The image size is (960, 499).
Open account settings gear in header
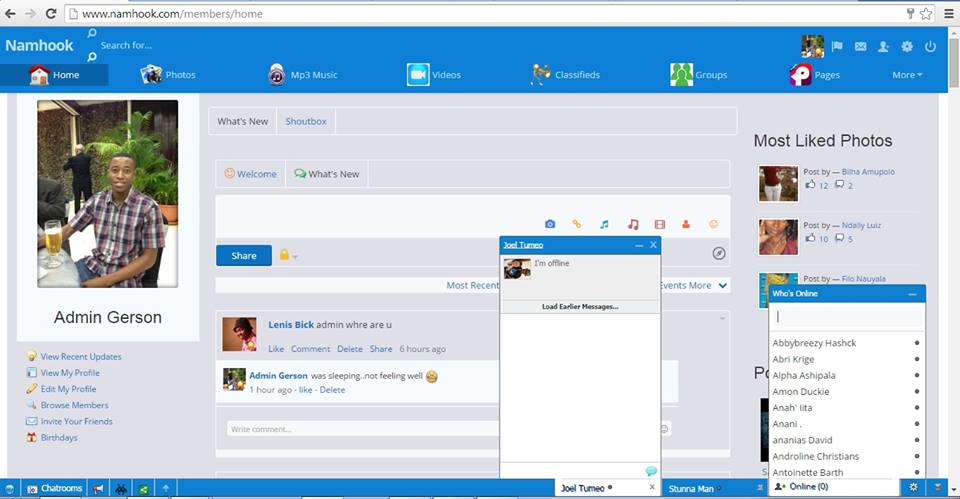[907, 46]
